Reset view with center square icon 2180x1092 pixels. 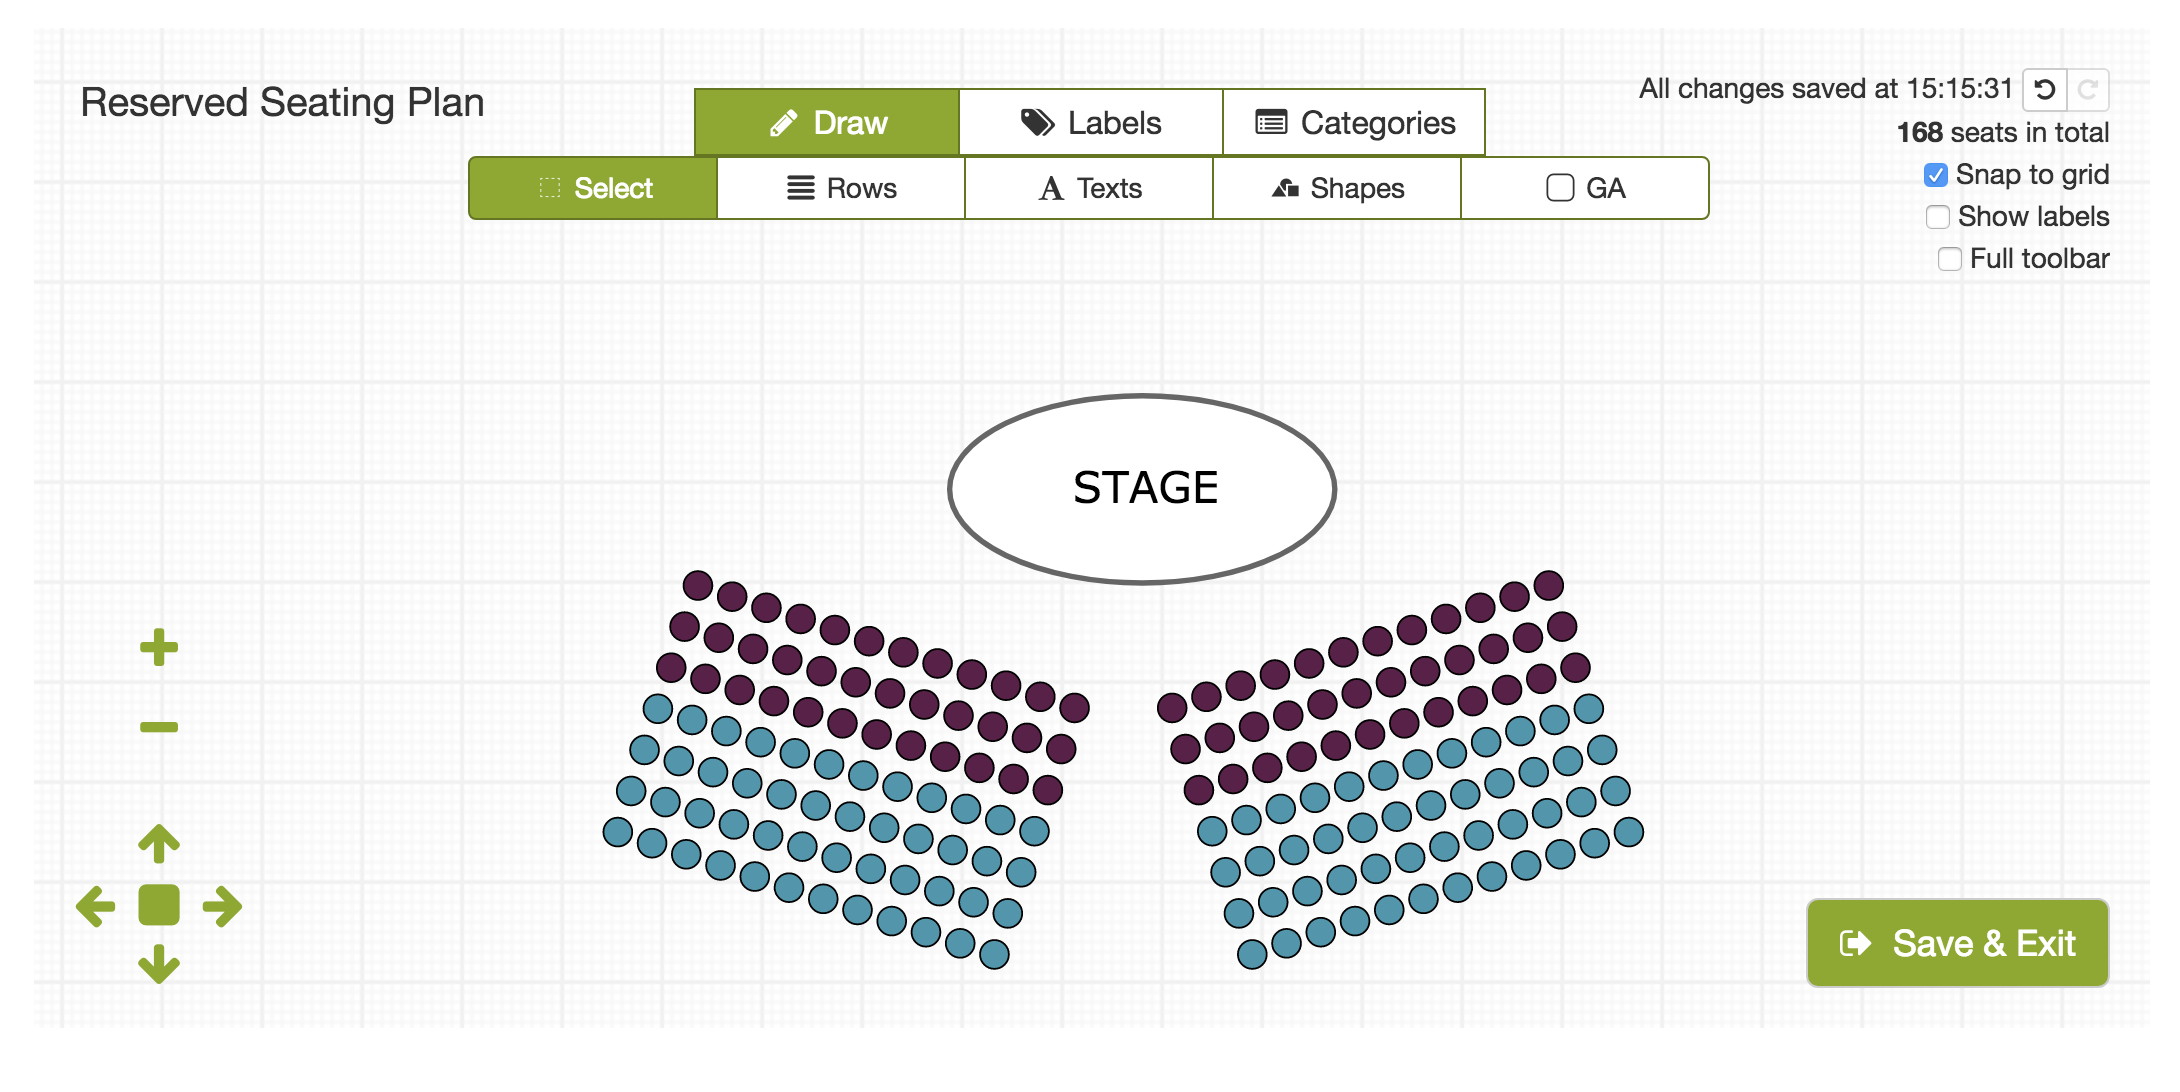[159, 905]
